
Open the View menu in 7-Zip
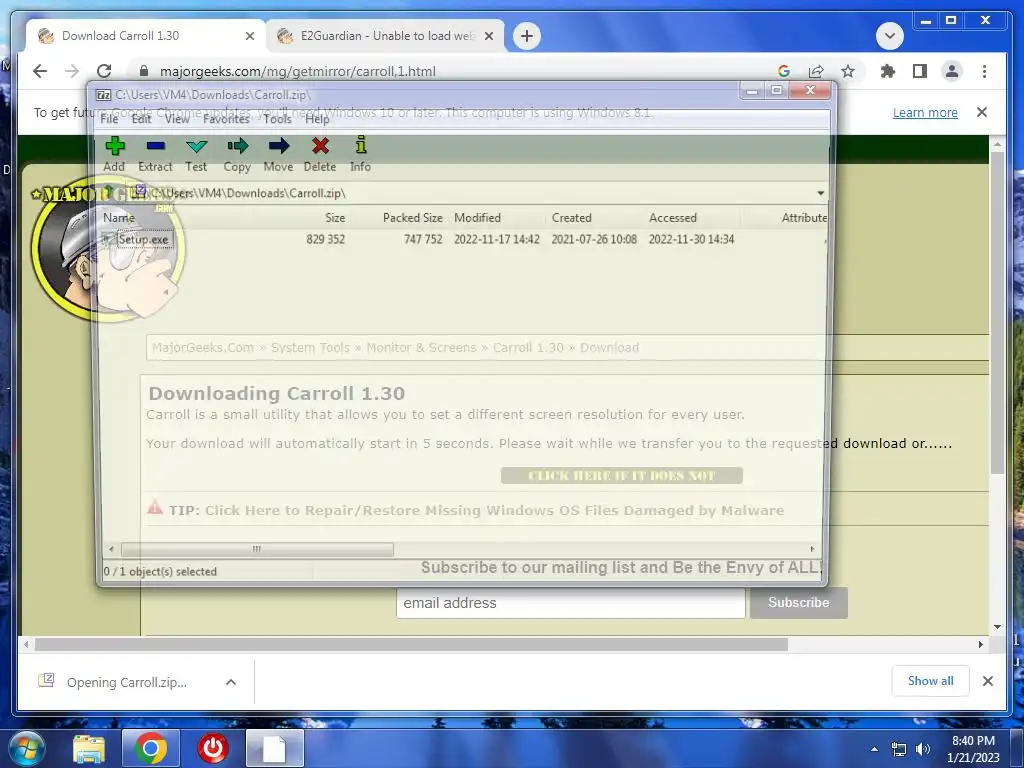[x=176, y=119]
